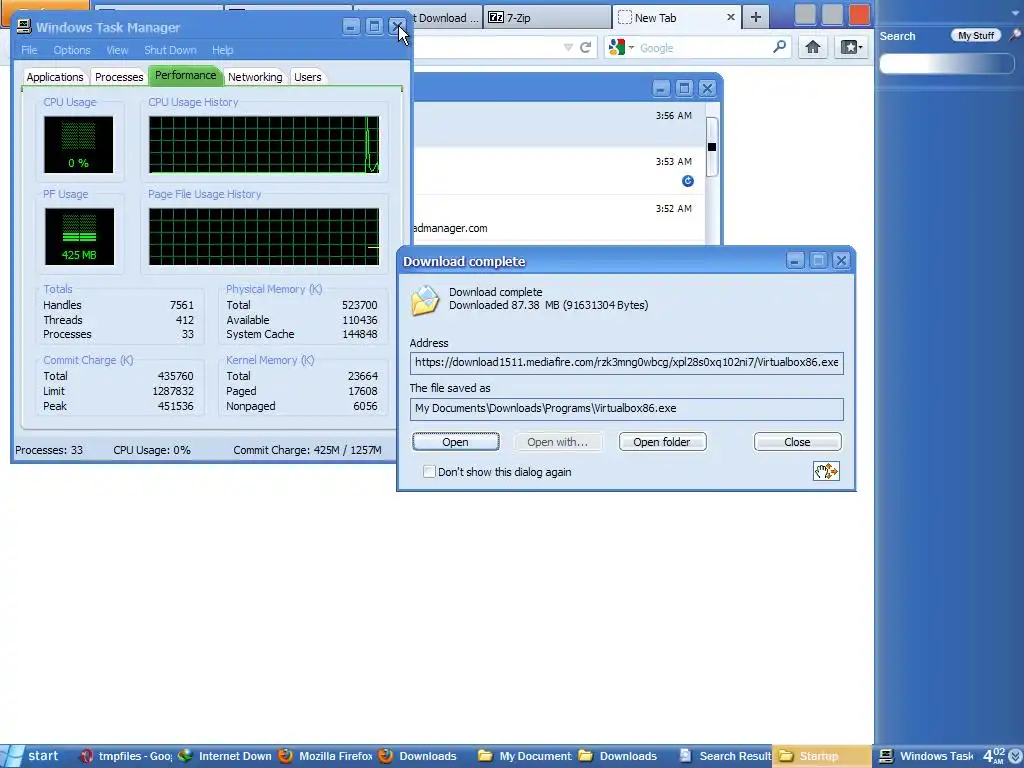Click the Close button in Download complete dialog
Viewport: 1024px width, 768px height.
click(797, 442)
